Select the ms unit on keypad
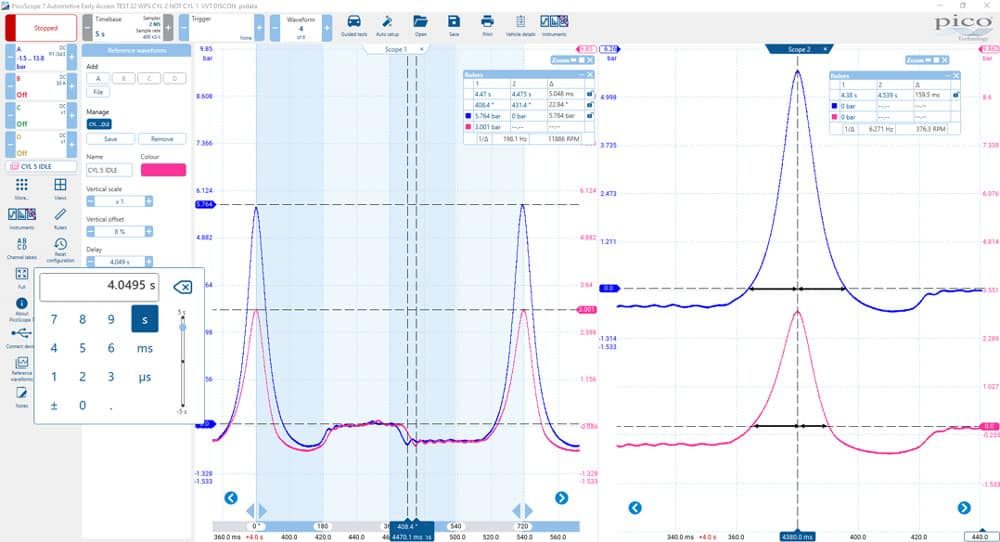This screenshot has width=1000, height=542. (x=145, y=348)
